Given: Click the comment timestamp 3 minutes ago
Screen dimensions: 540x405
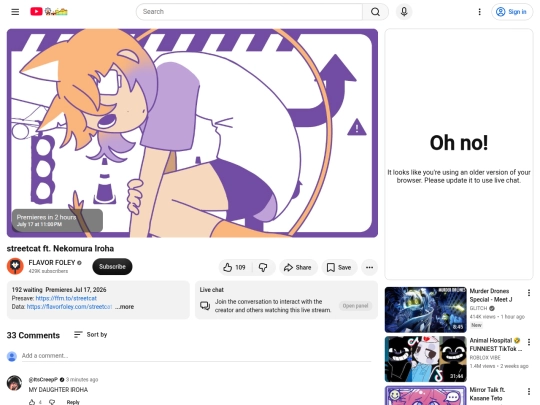Looking at the screenshot, I should click(x=82, y=380).
